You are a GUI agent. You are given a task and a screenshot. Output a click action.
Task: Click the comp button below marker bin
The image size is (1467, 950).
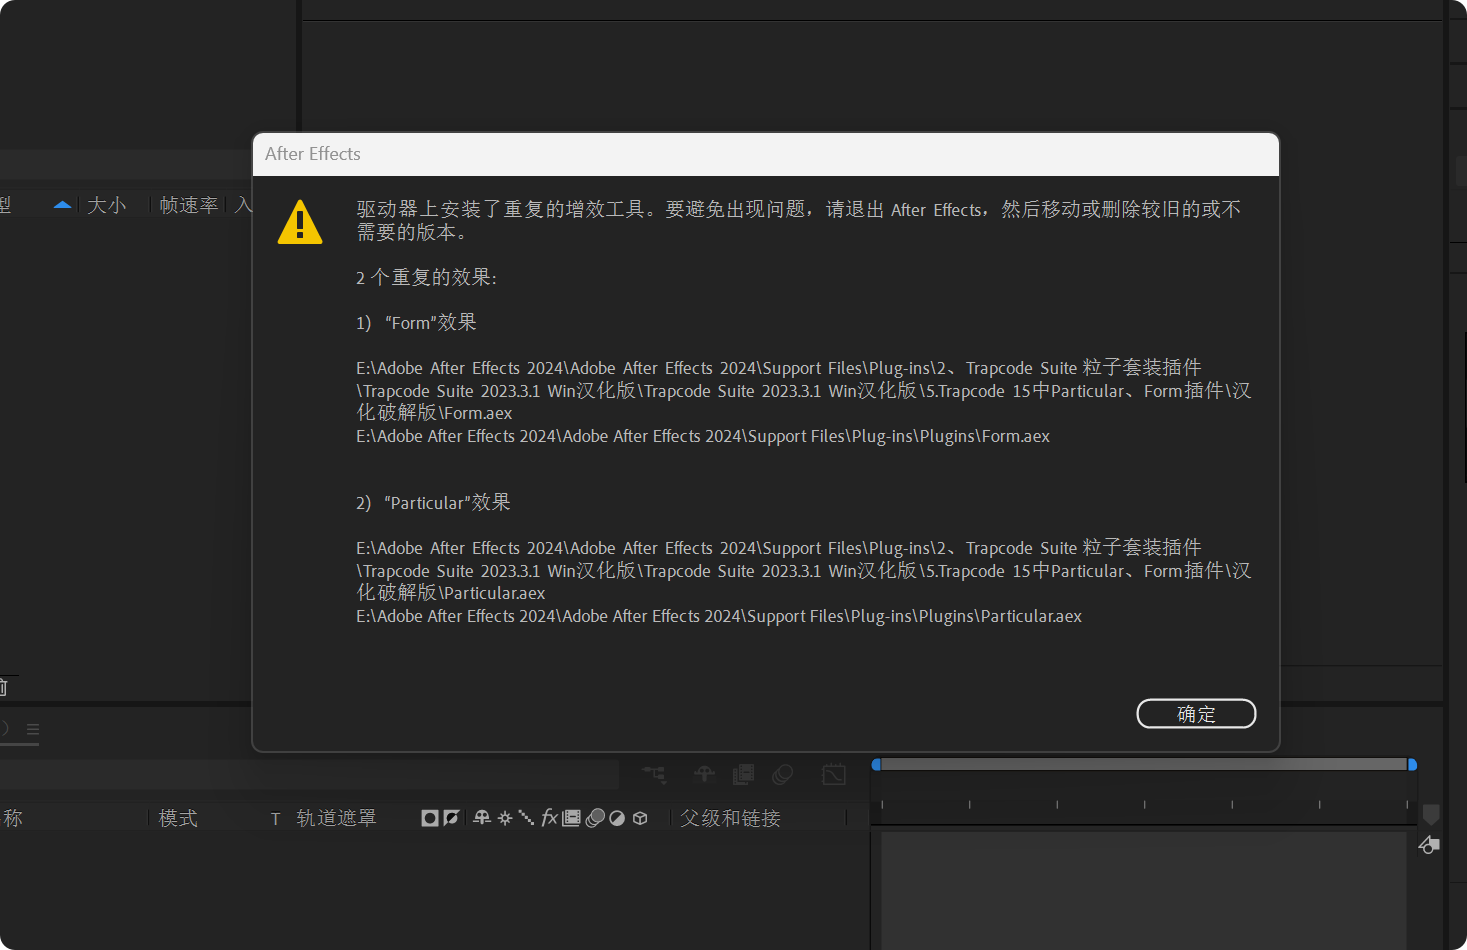pyautogui.click(x=1430, y=846)
